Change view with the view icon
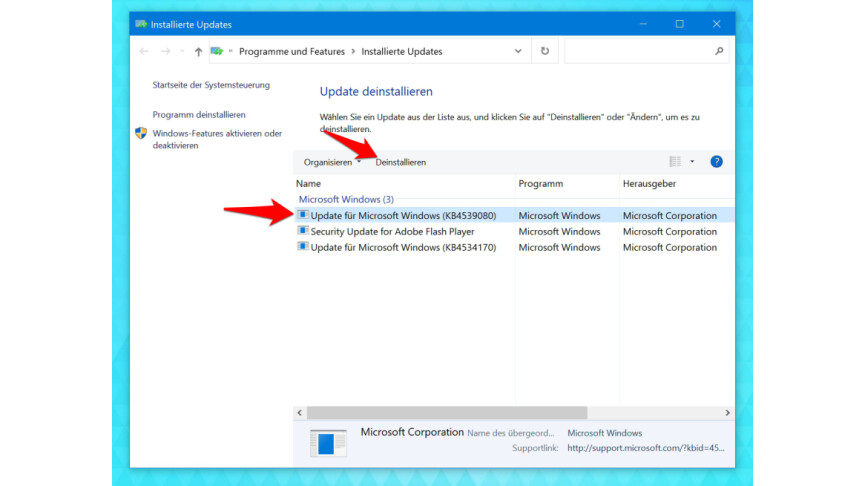The image size is (864, 486). coord(675,161)
